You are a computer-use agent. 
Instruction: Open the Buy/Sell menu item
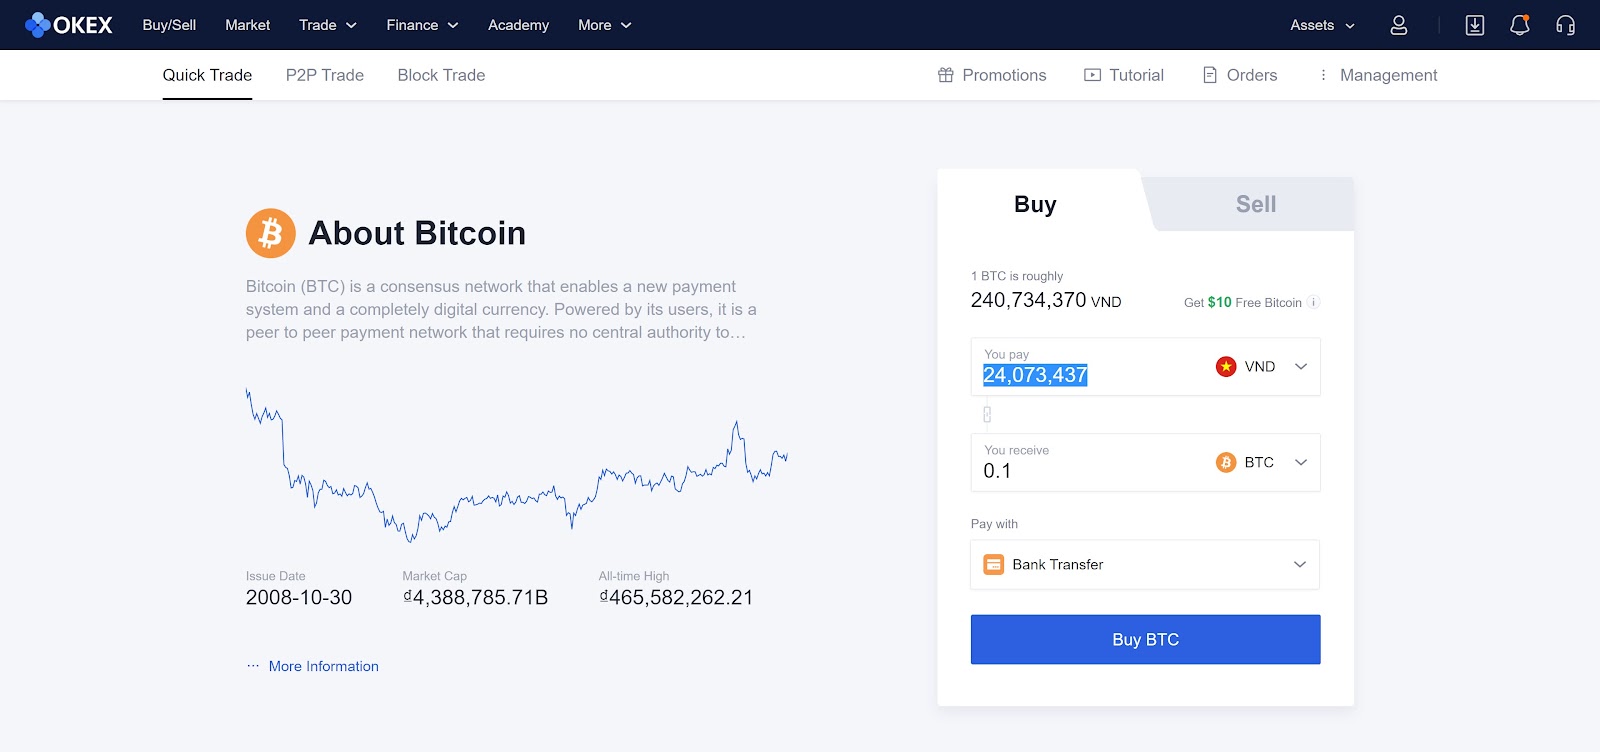[169, 25]
